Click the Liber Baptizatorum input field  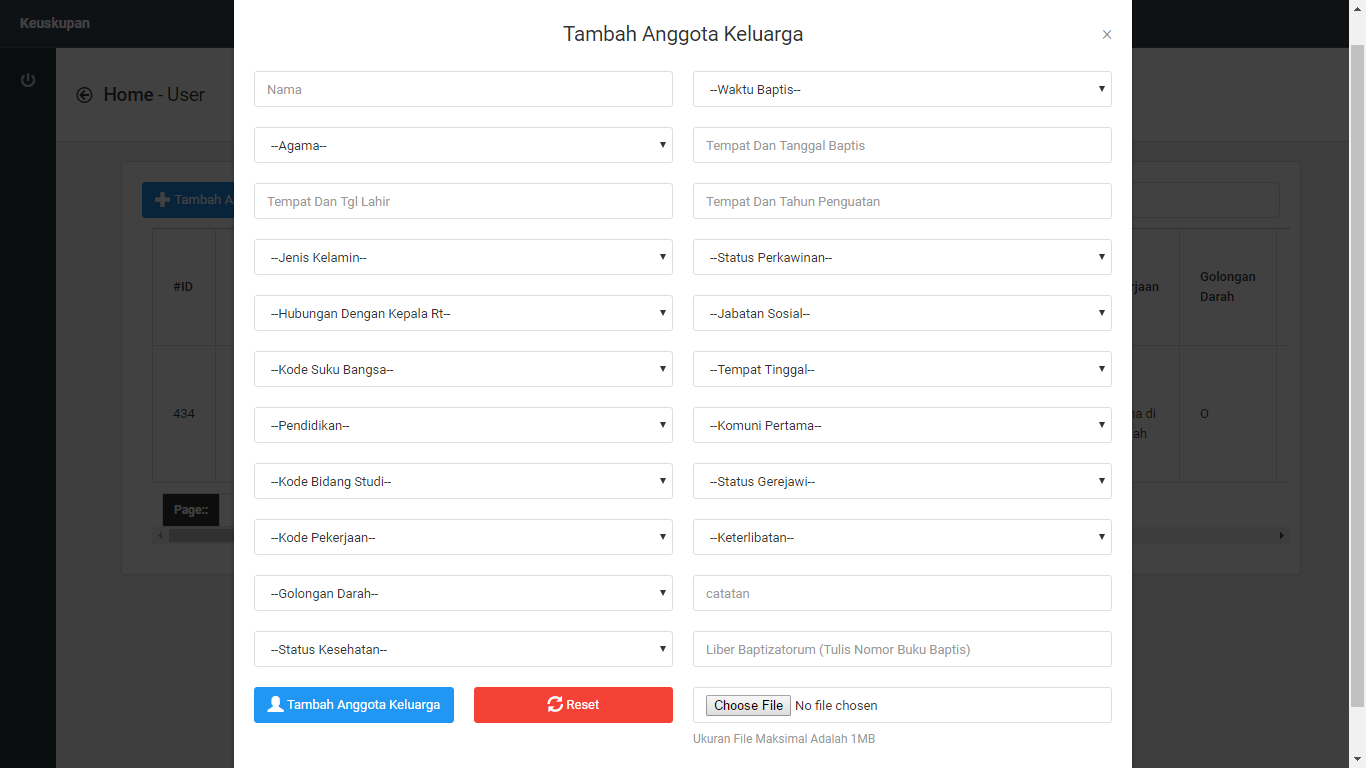[x=901, y=649]
